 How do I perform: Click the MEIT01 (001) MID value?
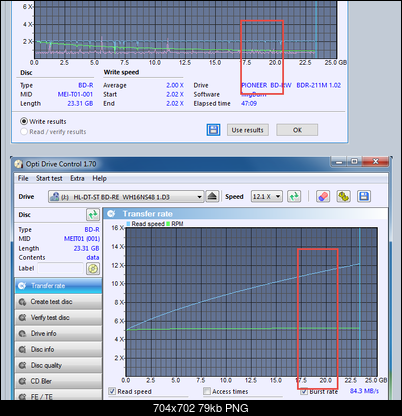82,239
